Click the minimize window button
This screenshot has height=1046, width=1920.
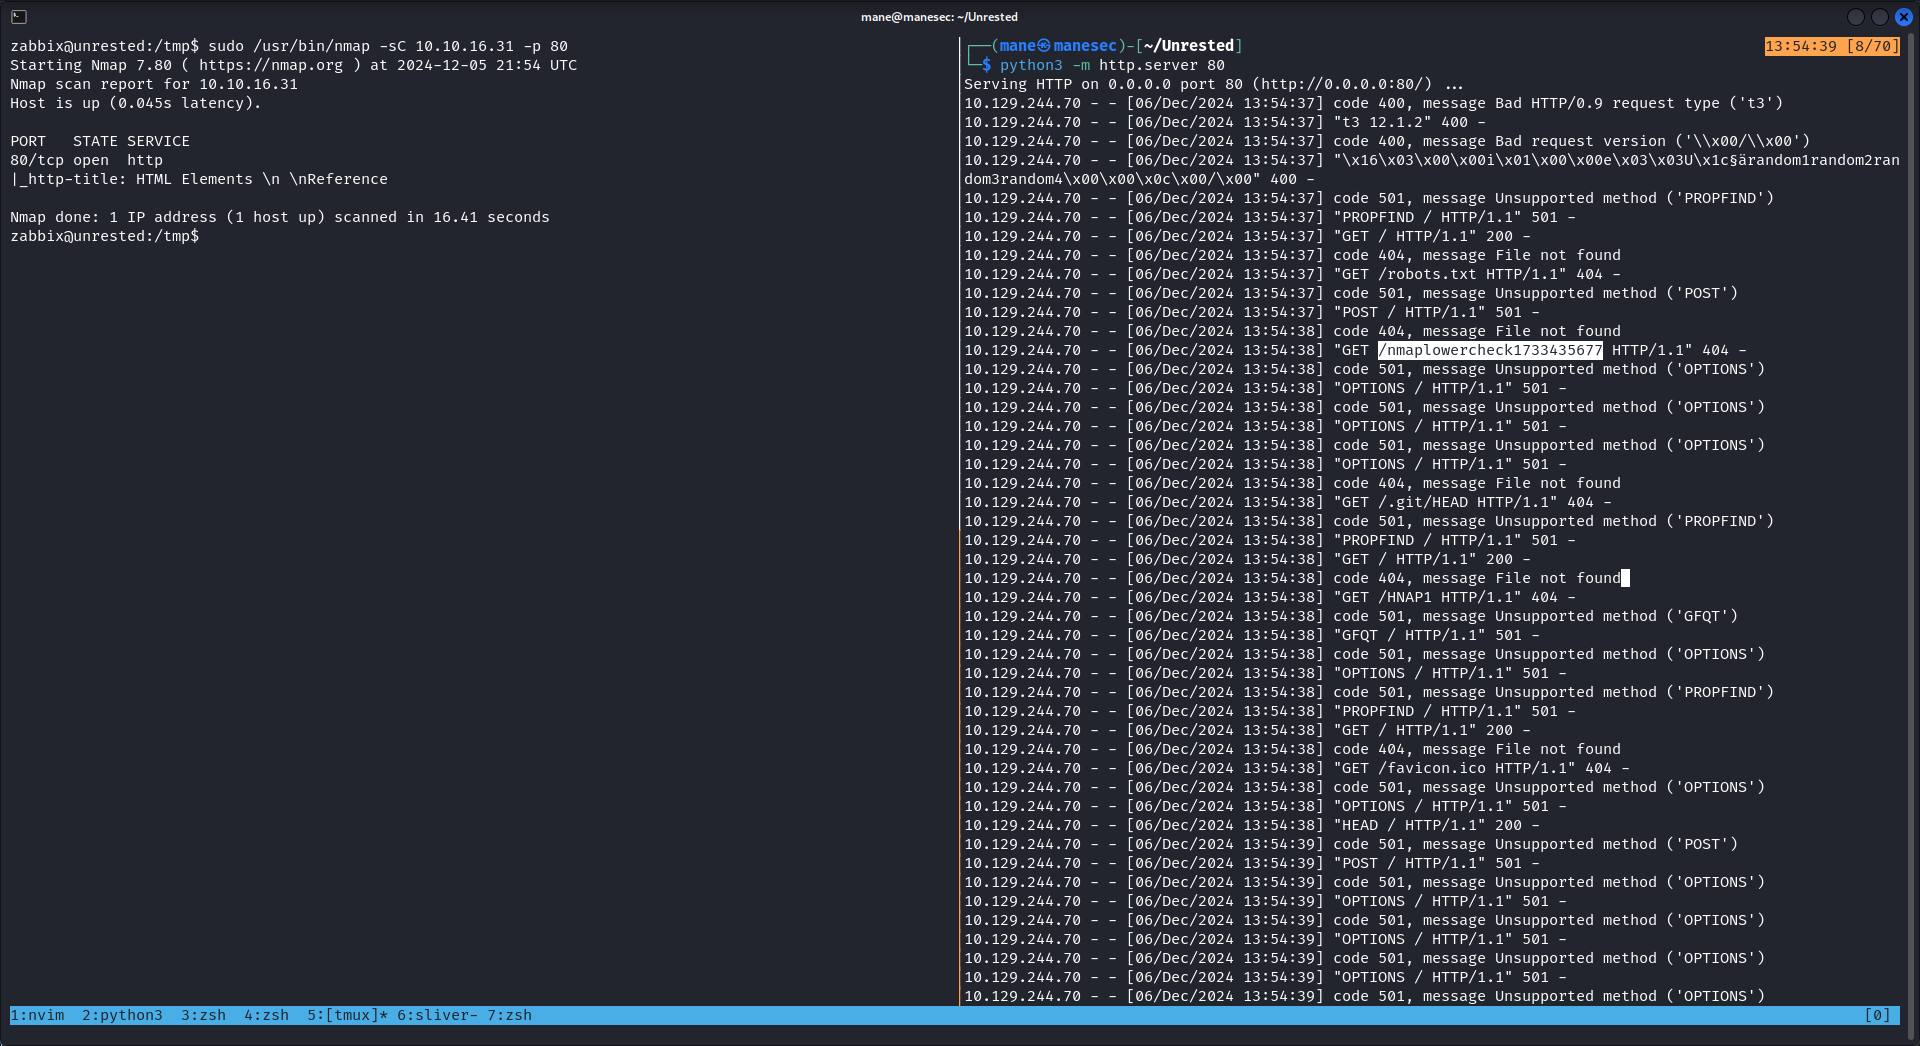tap(1856, 17)
